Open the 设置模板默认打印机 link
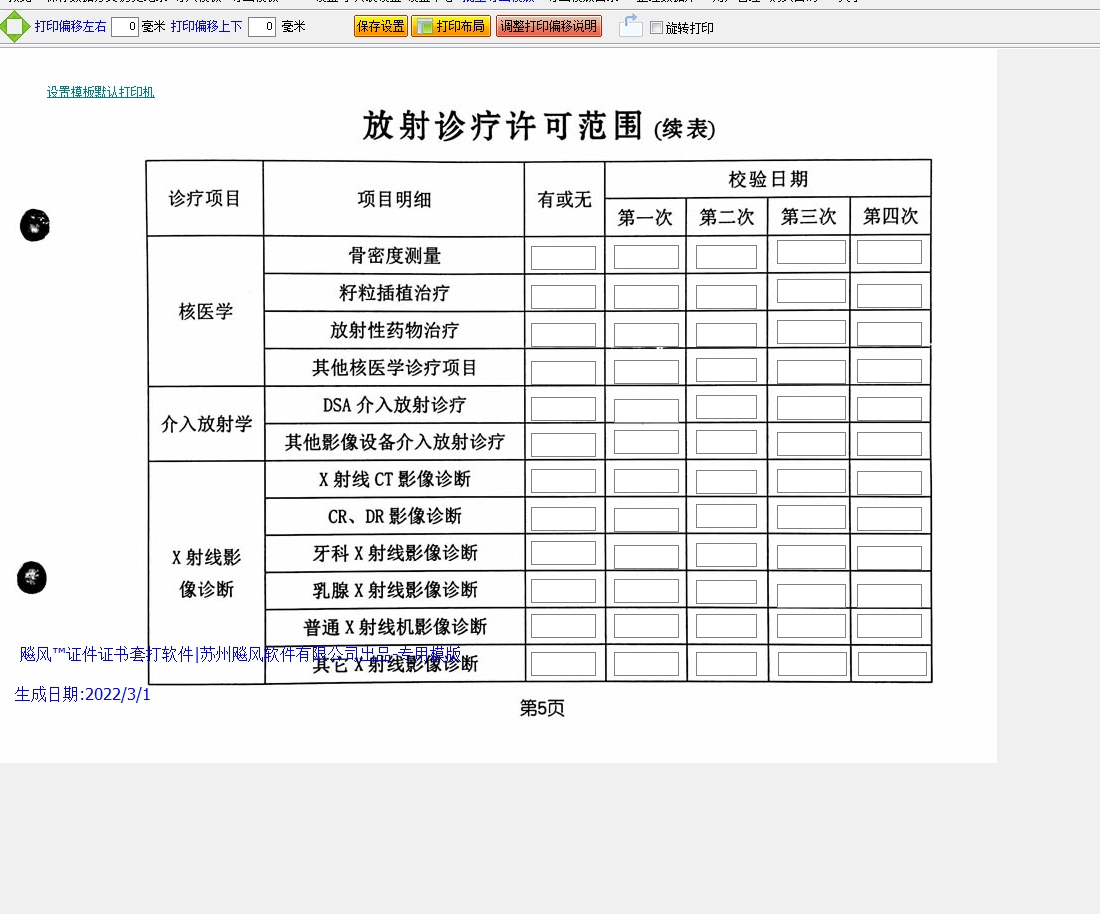This screenshot has height=914, width=1100. coord(101,92)
